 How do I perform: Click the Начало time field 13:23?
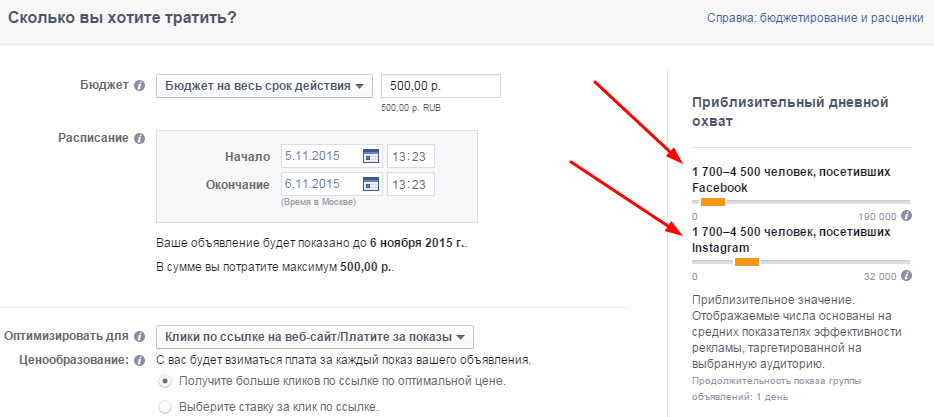[x=411, y=157]
